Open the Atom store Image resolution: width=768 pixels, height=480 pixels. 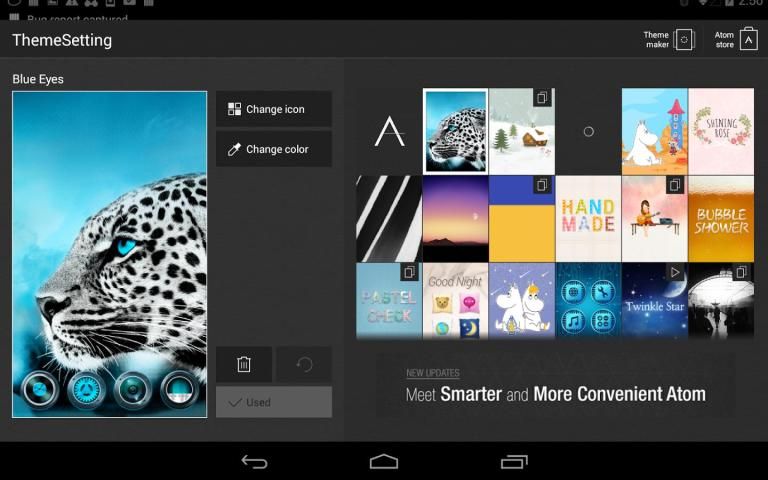(x=736, y=40)
